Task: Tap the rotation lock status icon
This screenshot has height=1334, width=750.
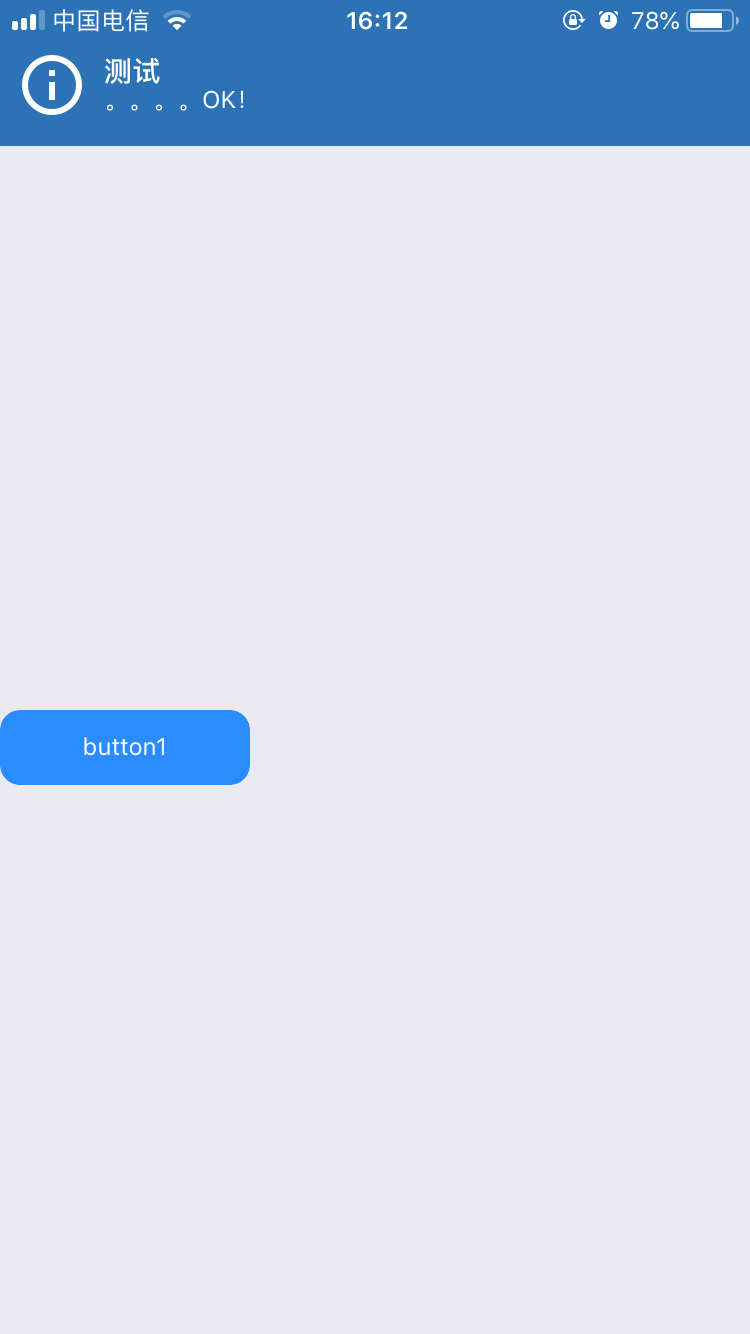Action: click(573, 20)
